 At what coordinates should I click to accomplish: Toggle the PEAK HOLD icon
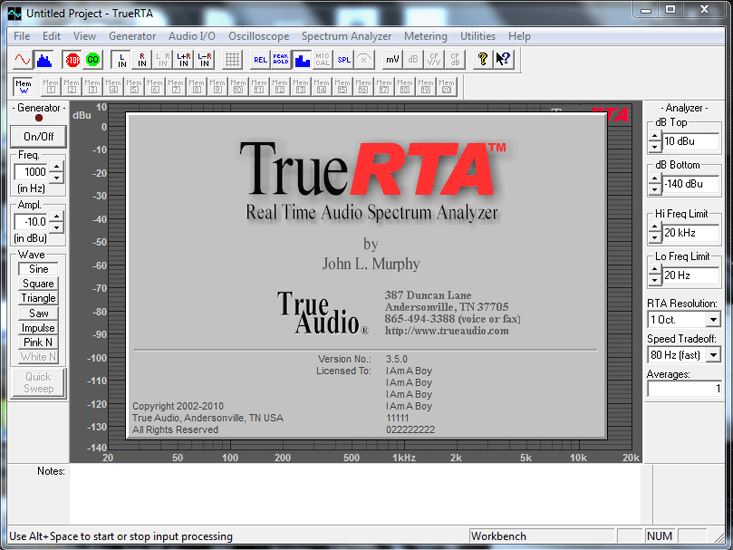click(280, 60)
